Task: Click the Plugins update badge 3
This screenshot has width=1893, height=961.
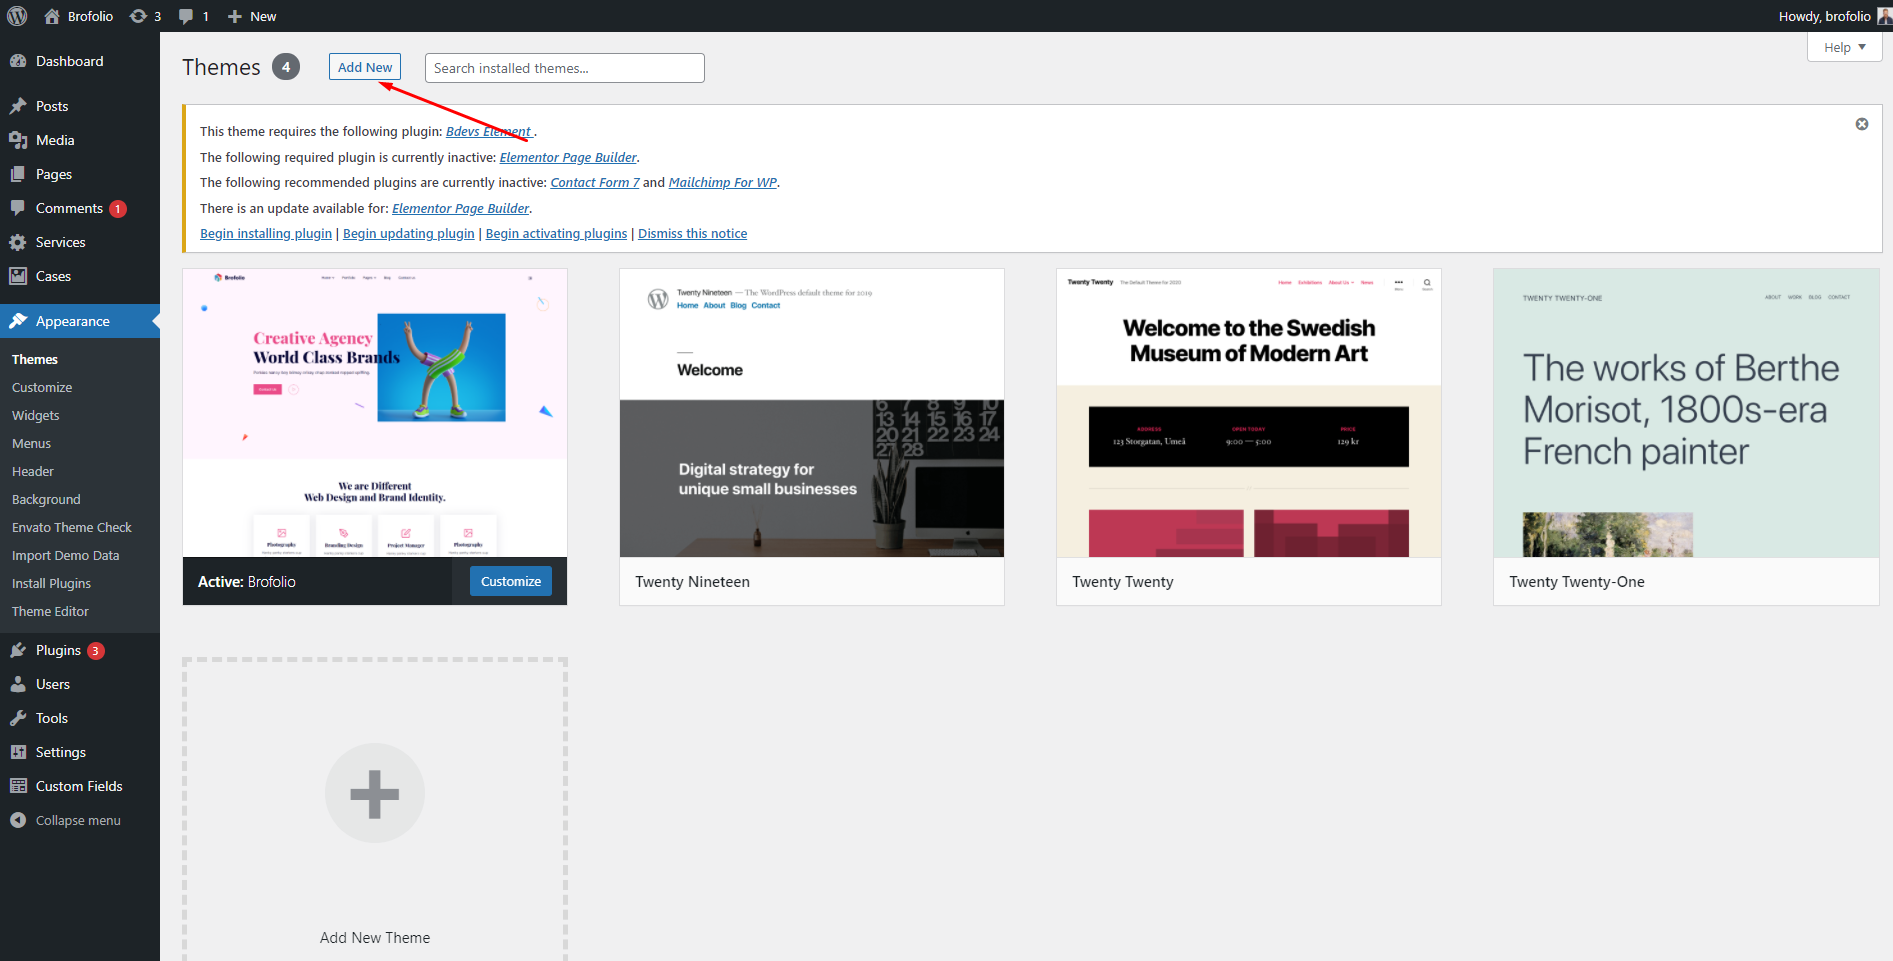Action: pyautogui.click(x=96, y=651)
